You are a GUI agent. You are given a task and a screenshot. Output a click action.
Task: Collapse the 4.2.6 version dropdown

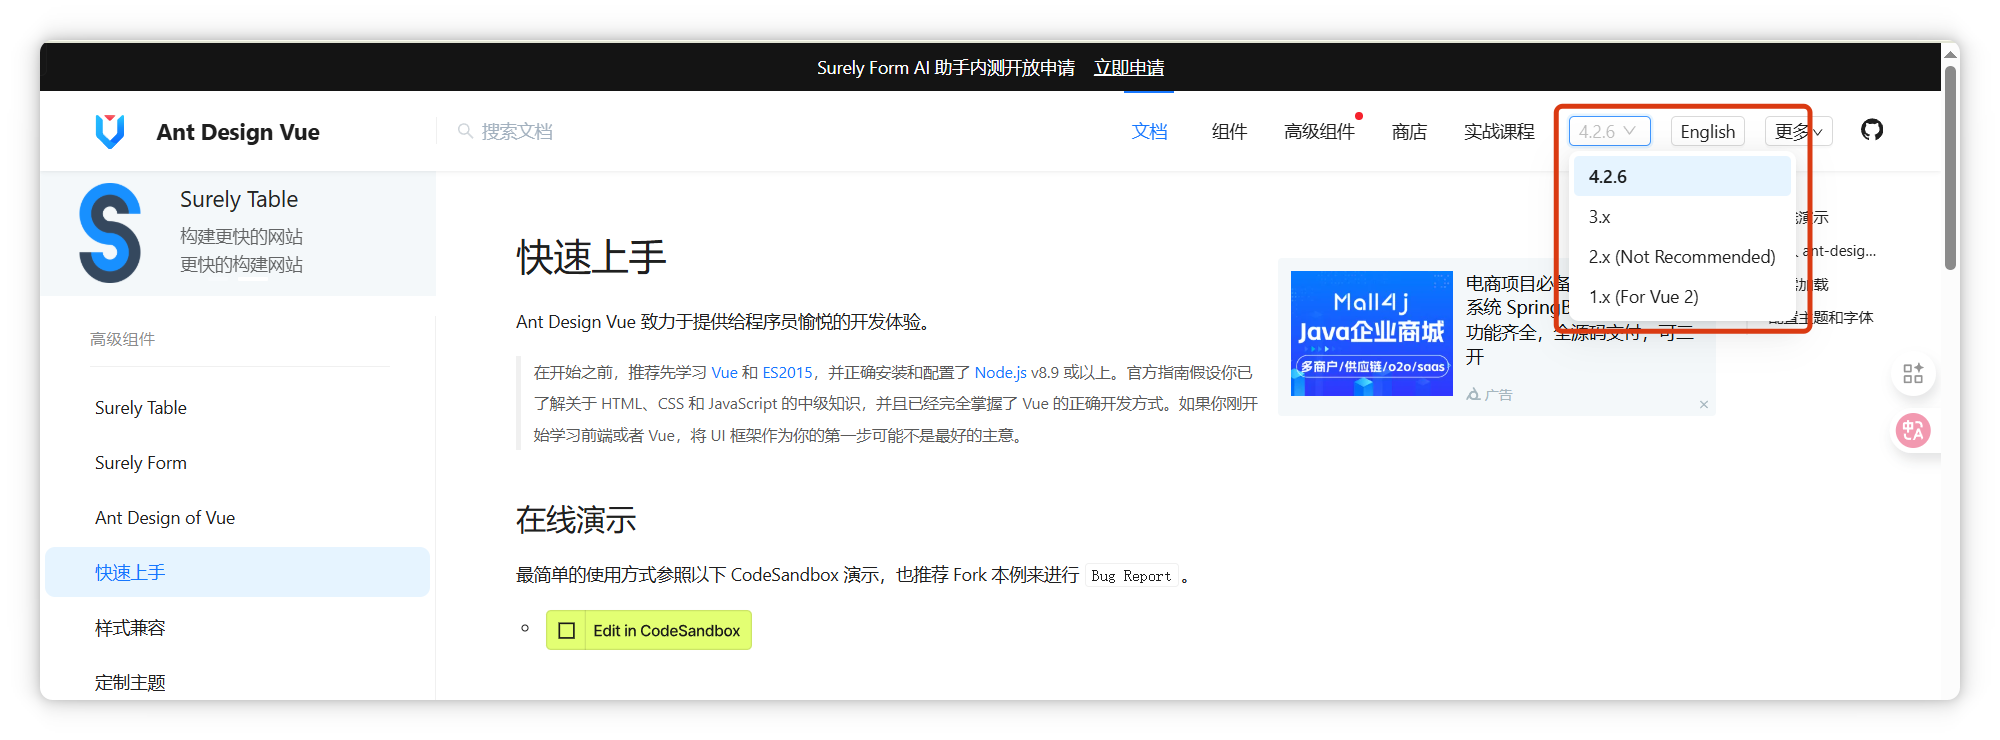(1609, 131)
